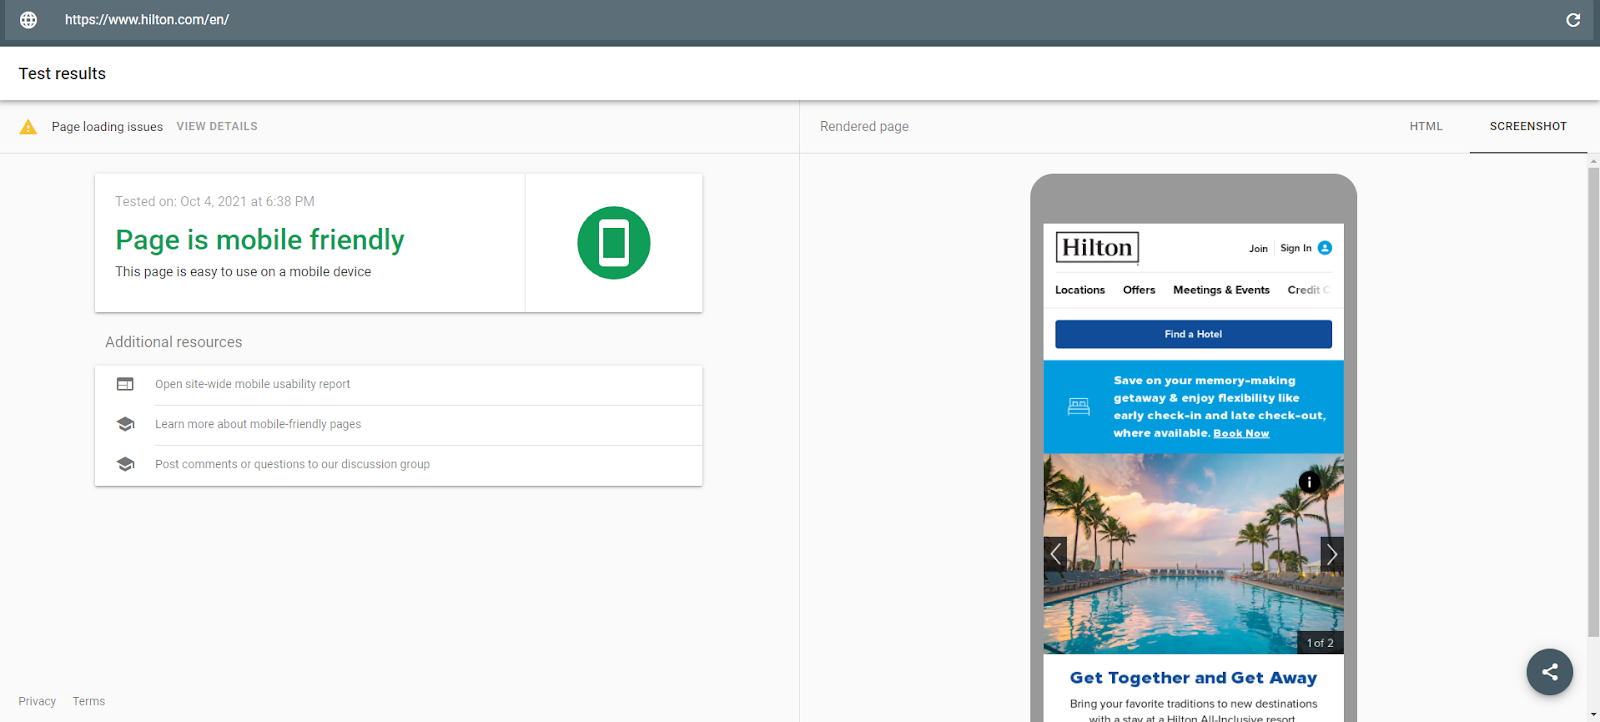The height and width of the screenshot is (722, 1600).
Task: Open Learn more about mobile-friendly pages
Action: (258, 424)
